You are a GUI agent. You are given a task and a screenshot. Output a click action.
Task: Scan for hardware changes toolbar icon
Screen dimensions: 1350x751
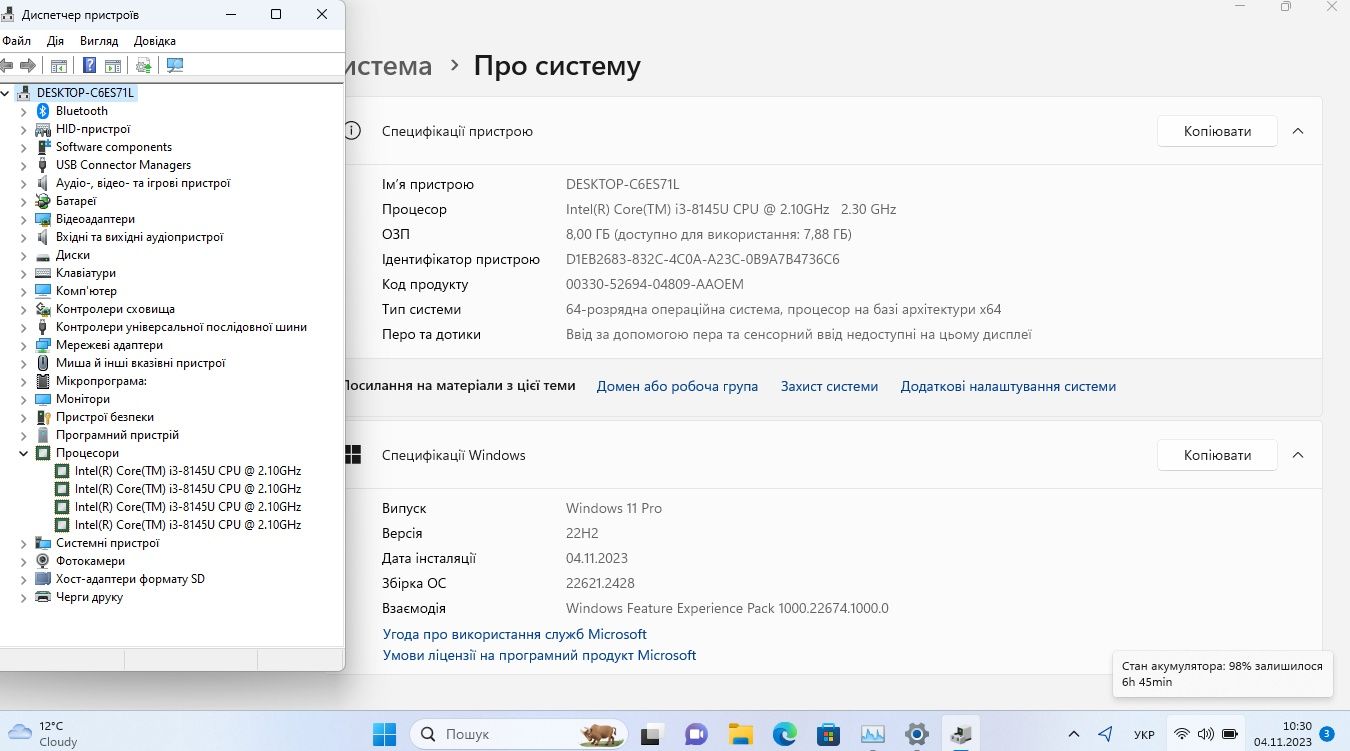point(175,65)
